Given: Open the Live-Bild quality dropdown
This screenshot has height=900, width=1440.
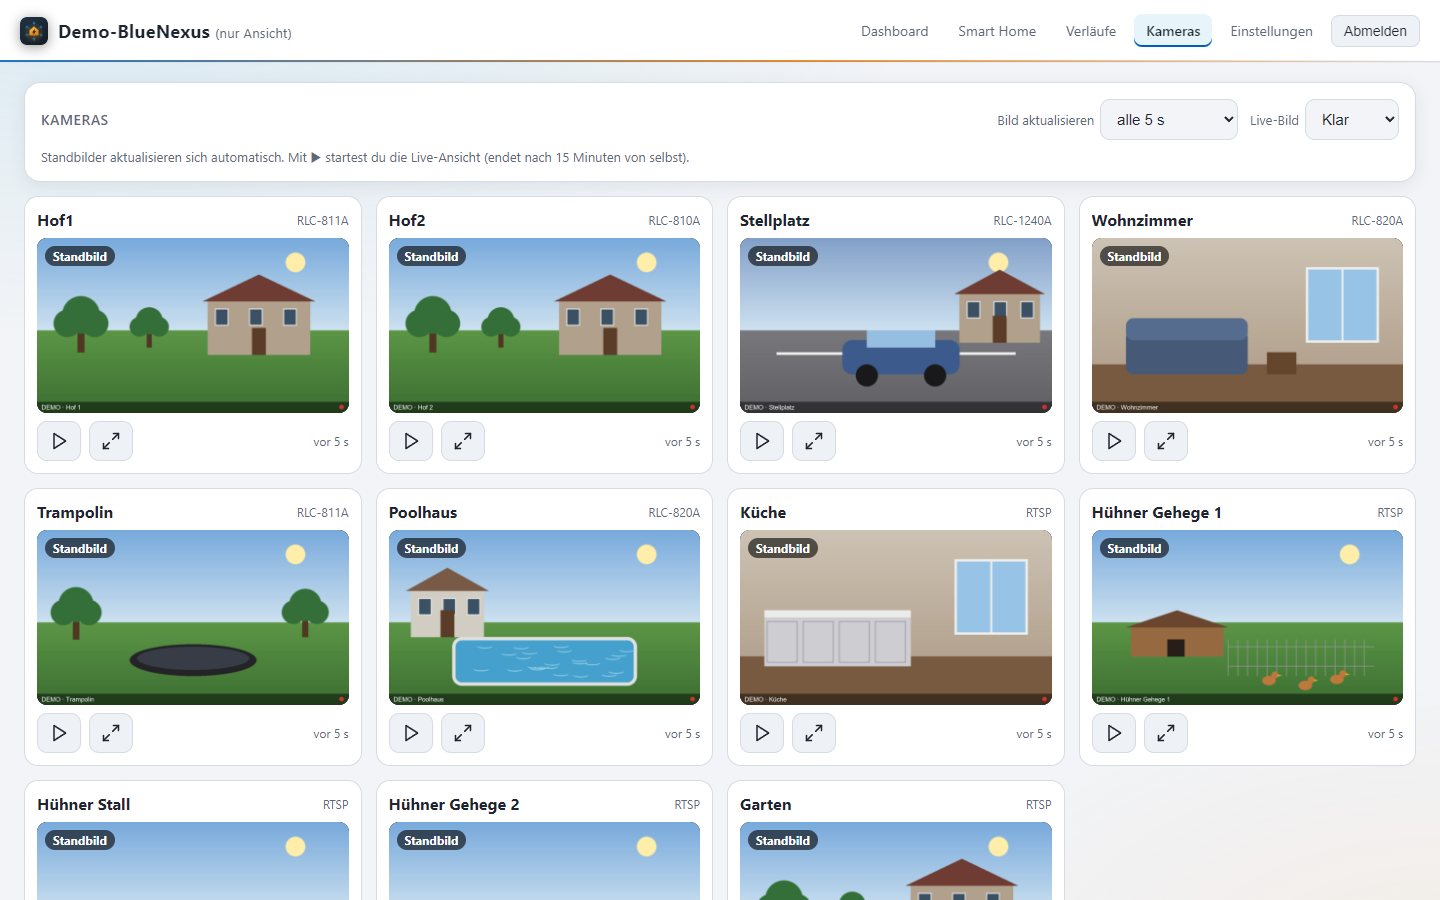Looking at the screenshot, I should pos(1352,120).
